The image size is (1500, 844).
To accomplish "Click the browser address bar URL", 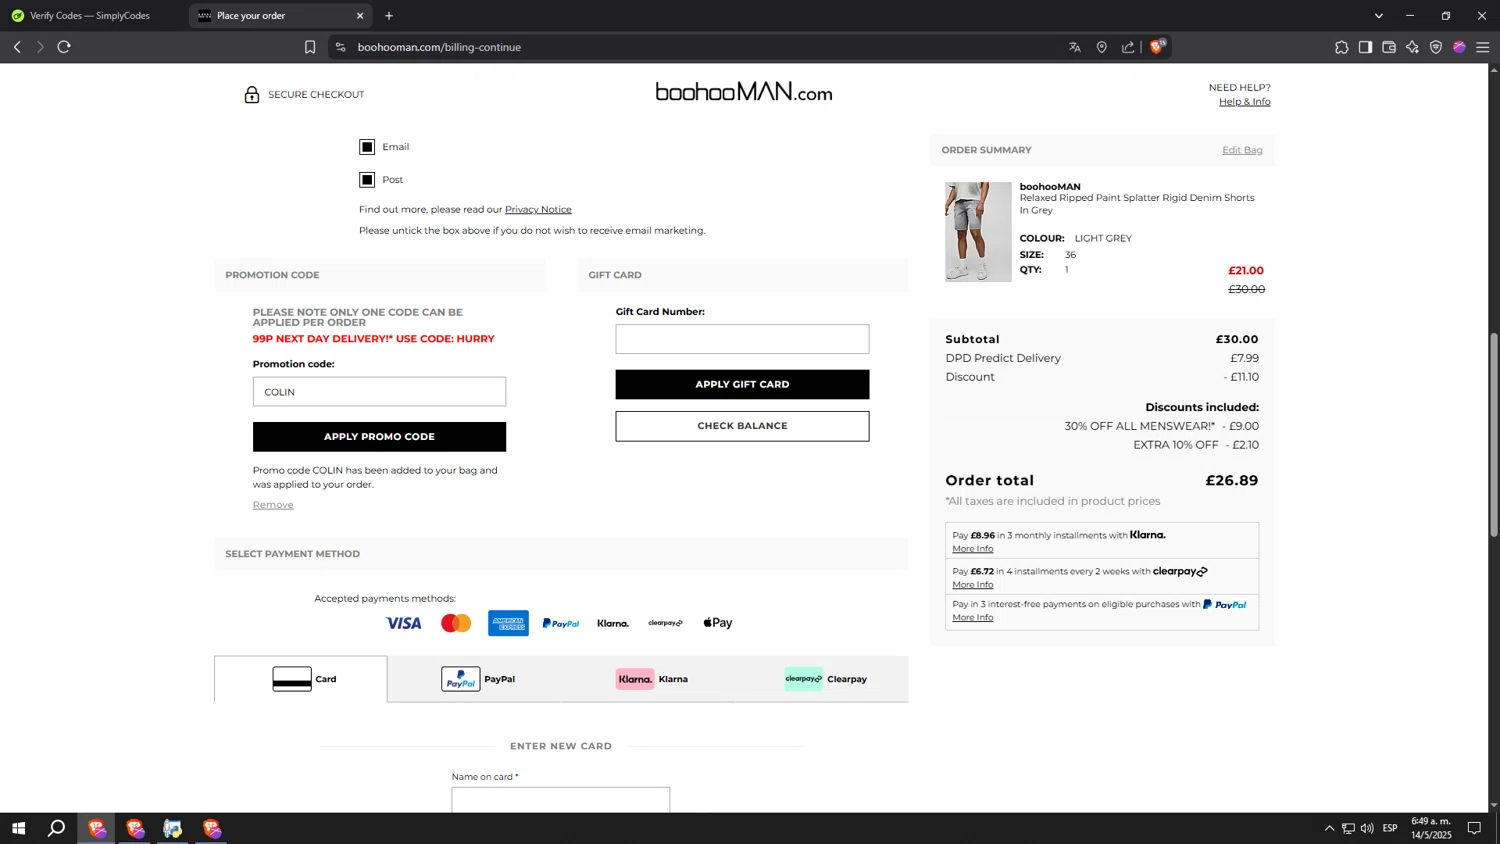I will 439,47.
